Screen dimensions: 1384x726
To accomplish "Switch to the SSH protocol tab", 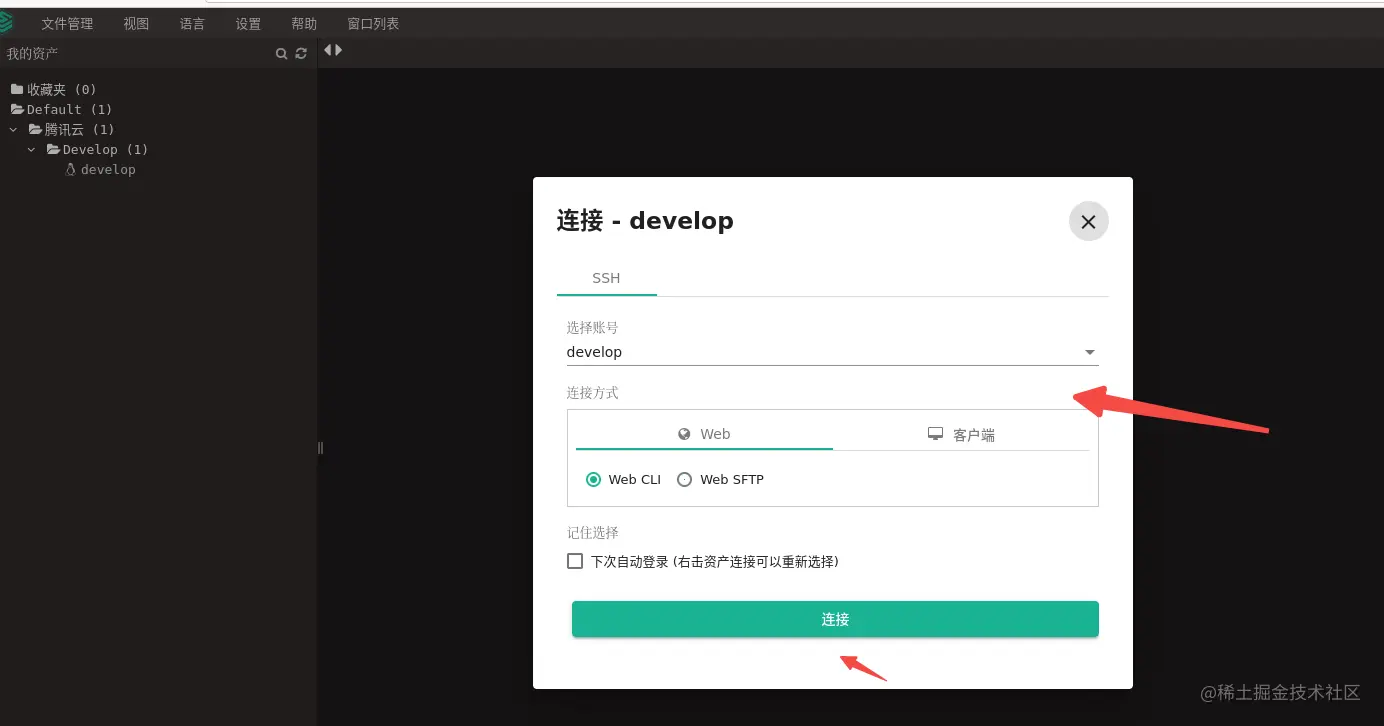I will 606,278.
